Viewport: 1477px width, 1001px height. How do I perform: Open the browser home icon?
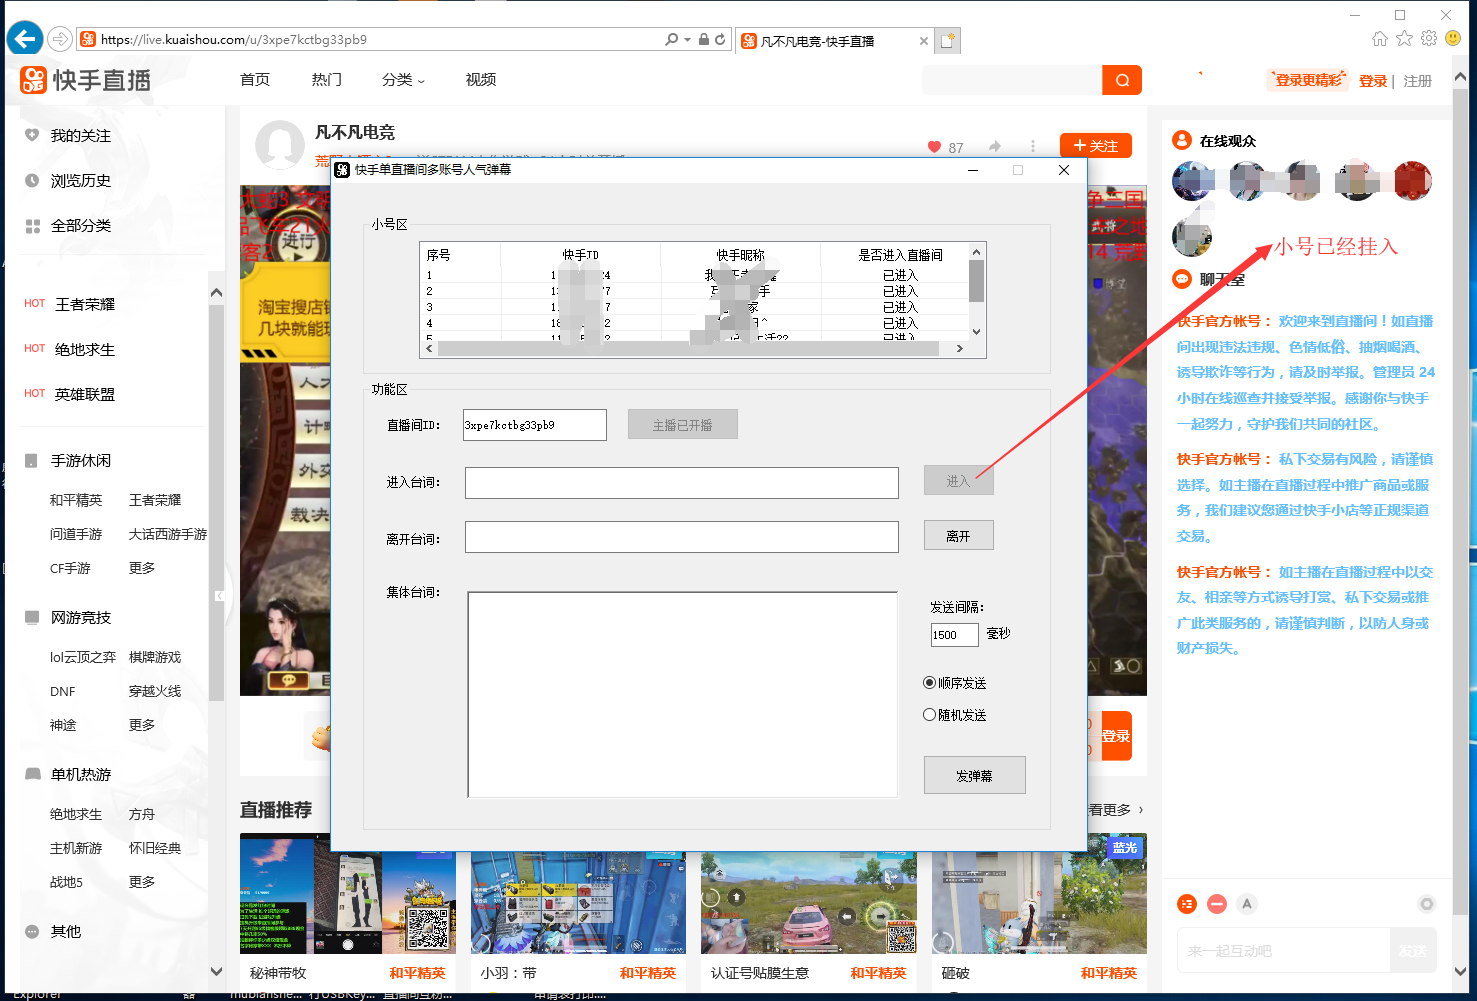(x=1380, y=38)
